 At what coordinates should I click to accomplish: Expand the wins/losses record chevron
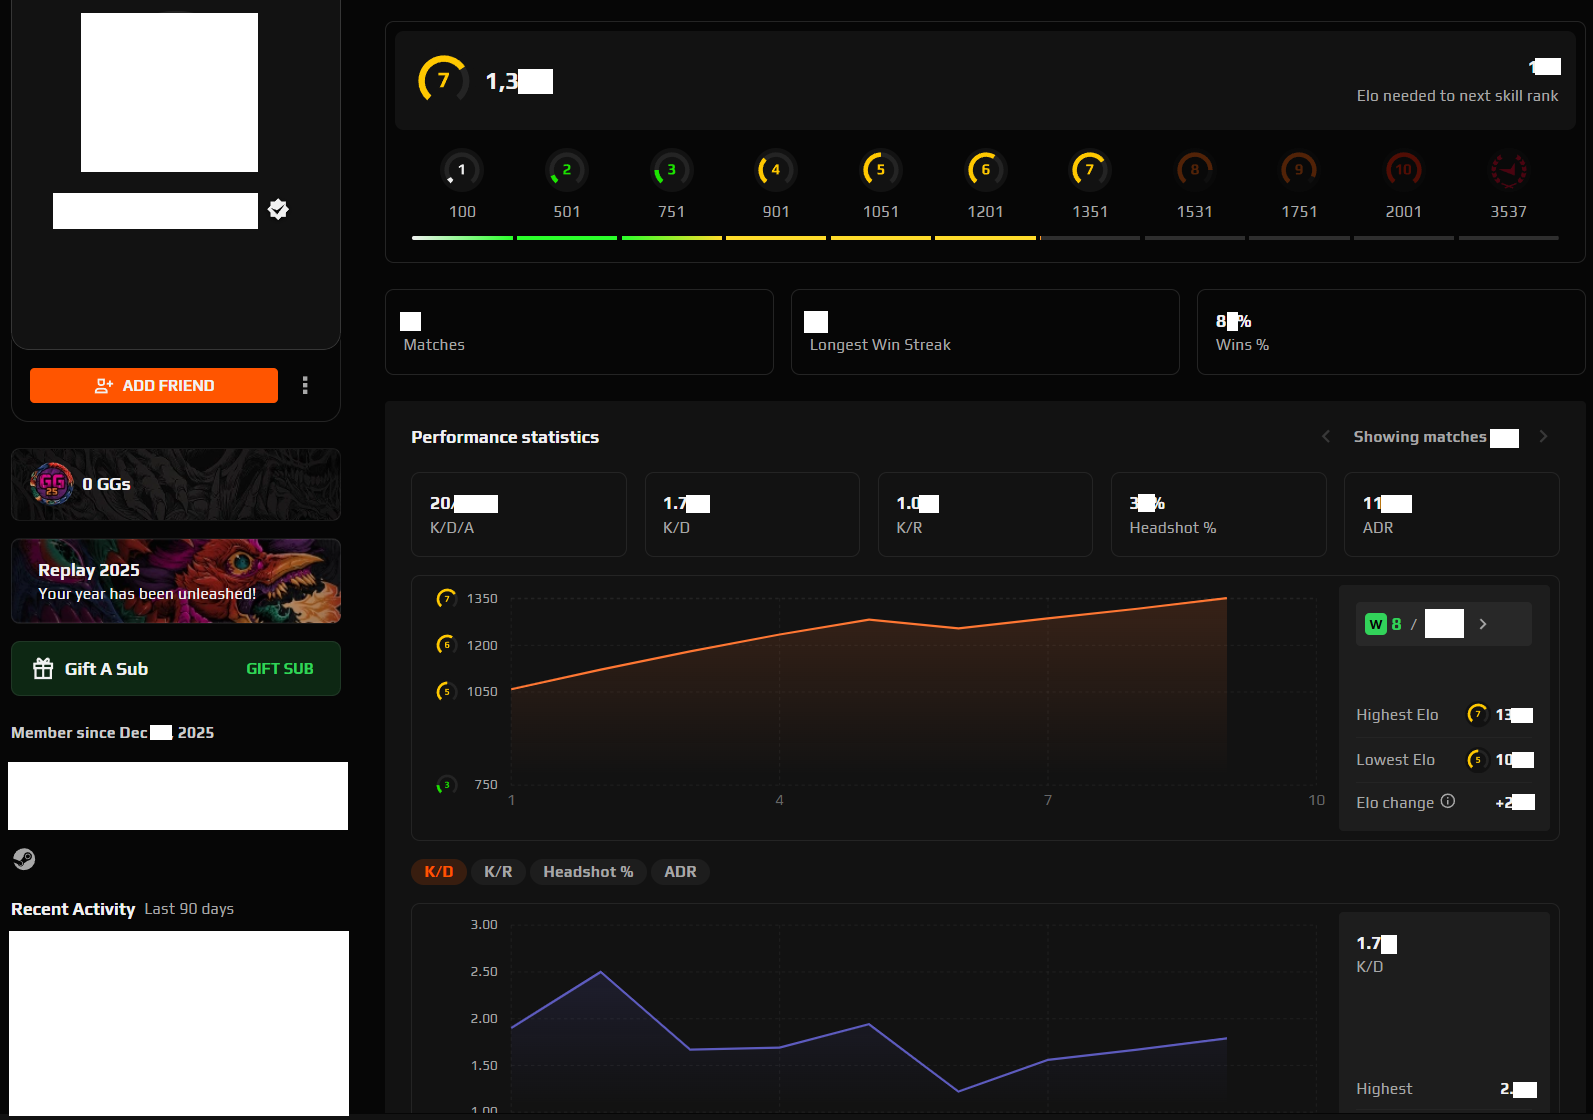[1483, 624]
